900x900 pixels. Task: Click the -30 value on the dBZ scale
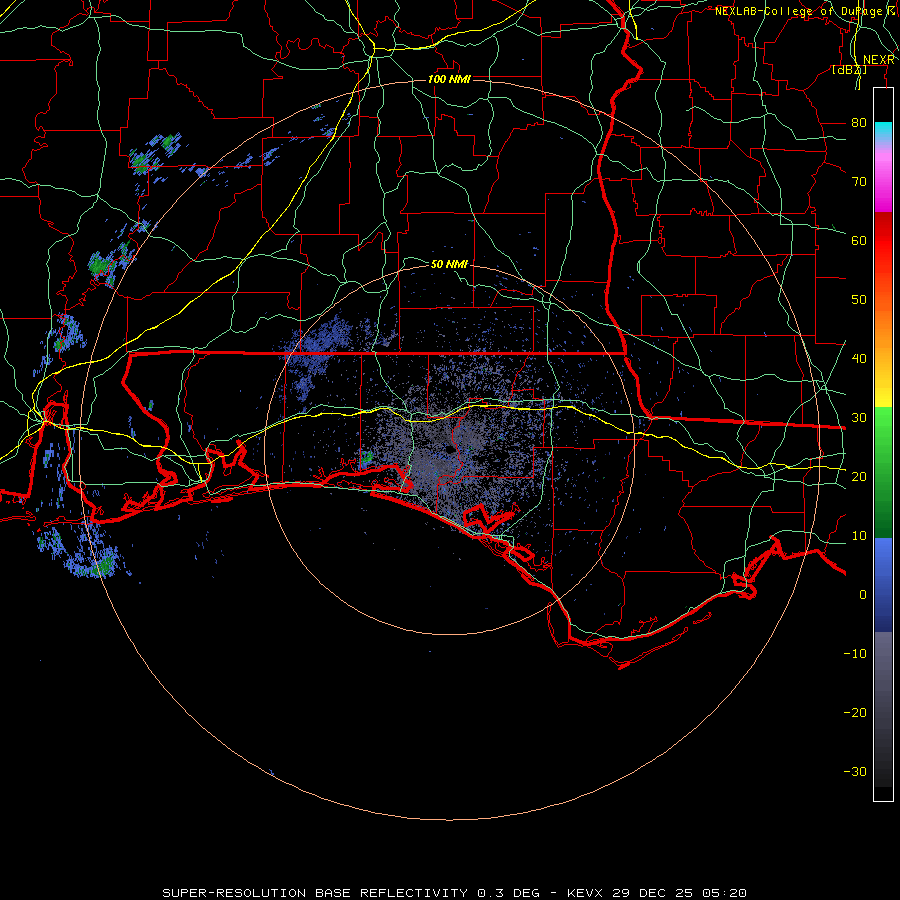[855, 772]
